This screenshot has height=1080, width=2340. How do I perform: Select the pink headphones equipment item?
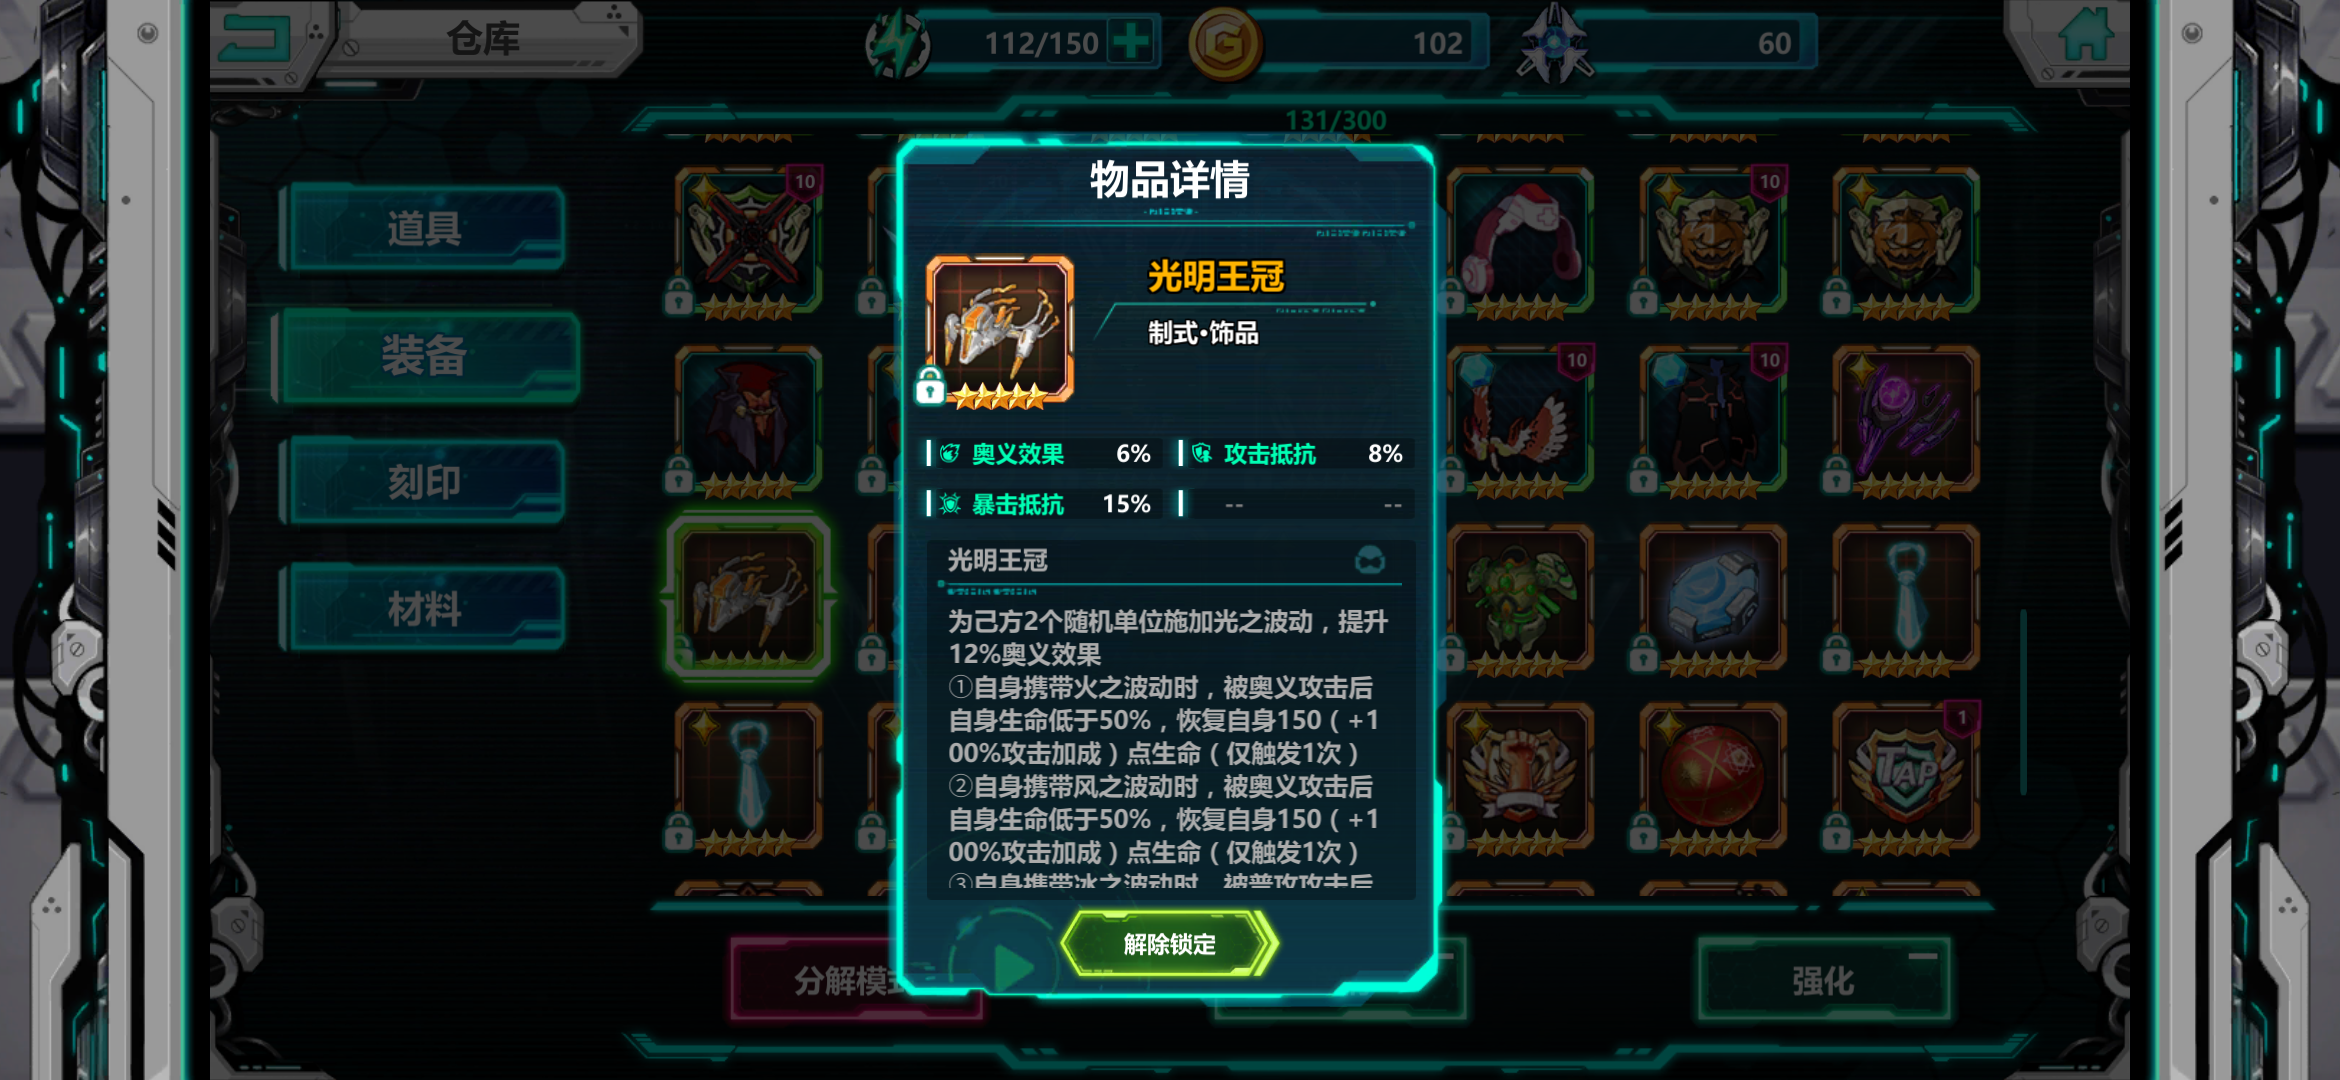[1520, 240]
